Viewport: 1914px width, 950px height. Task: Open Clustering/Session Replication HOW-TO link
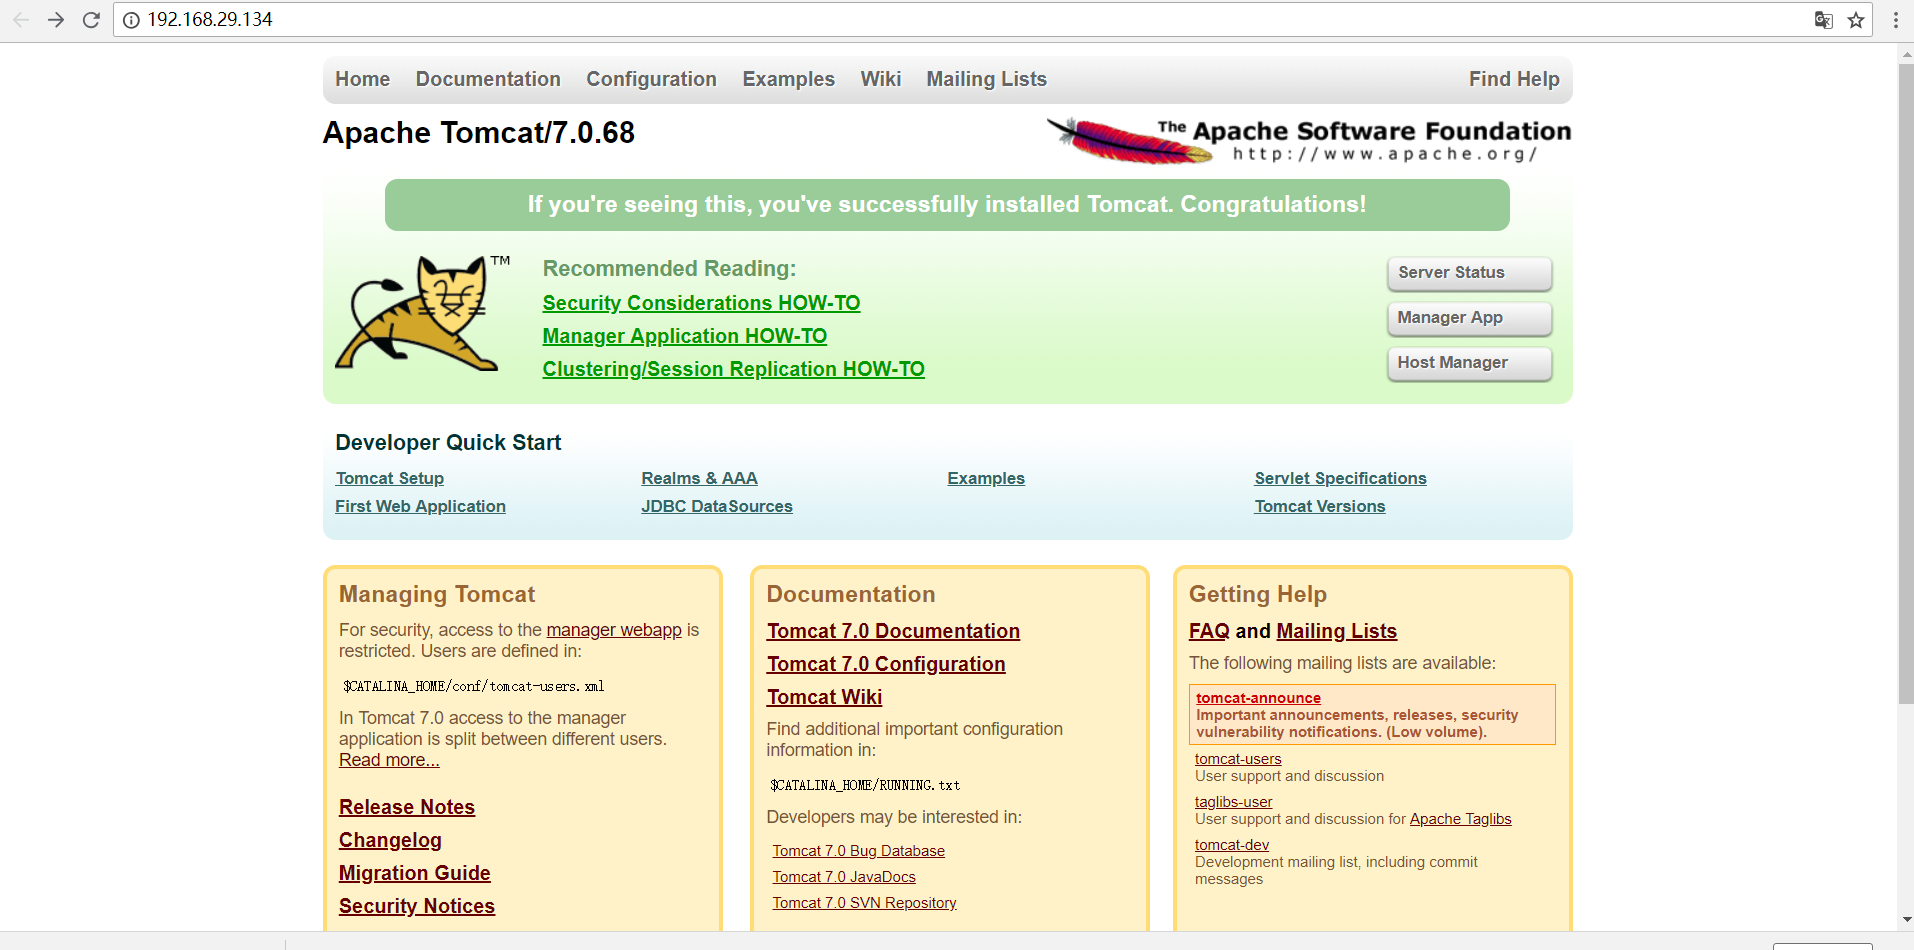[733, 369]
